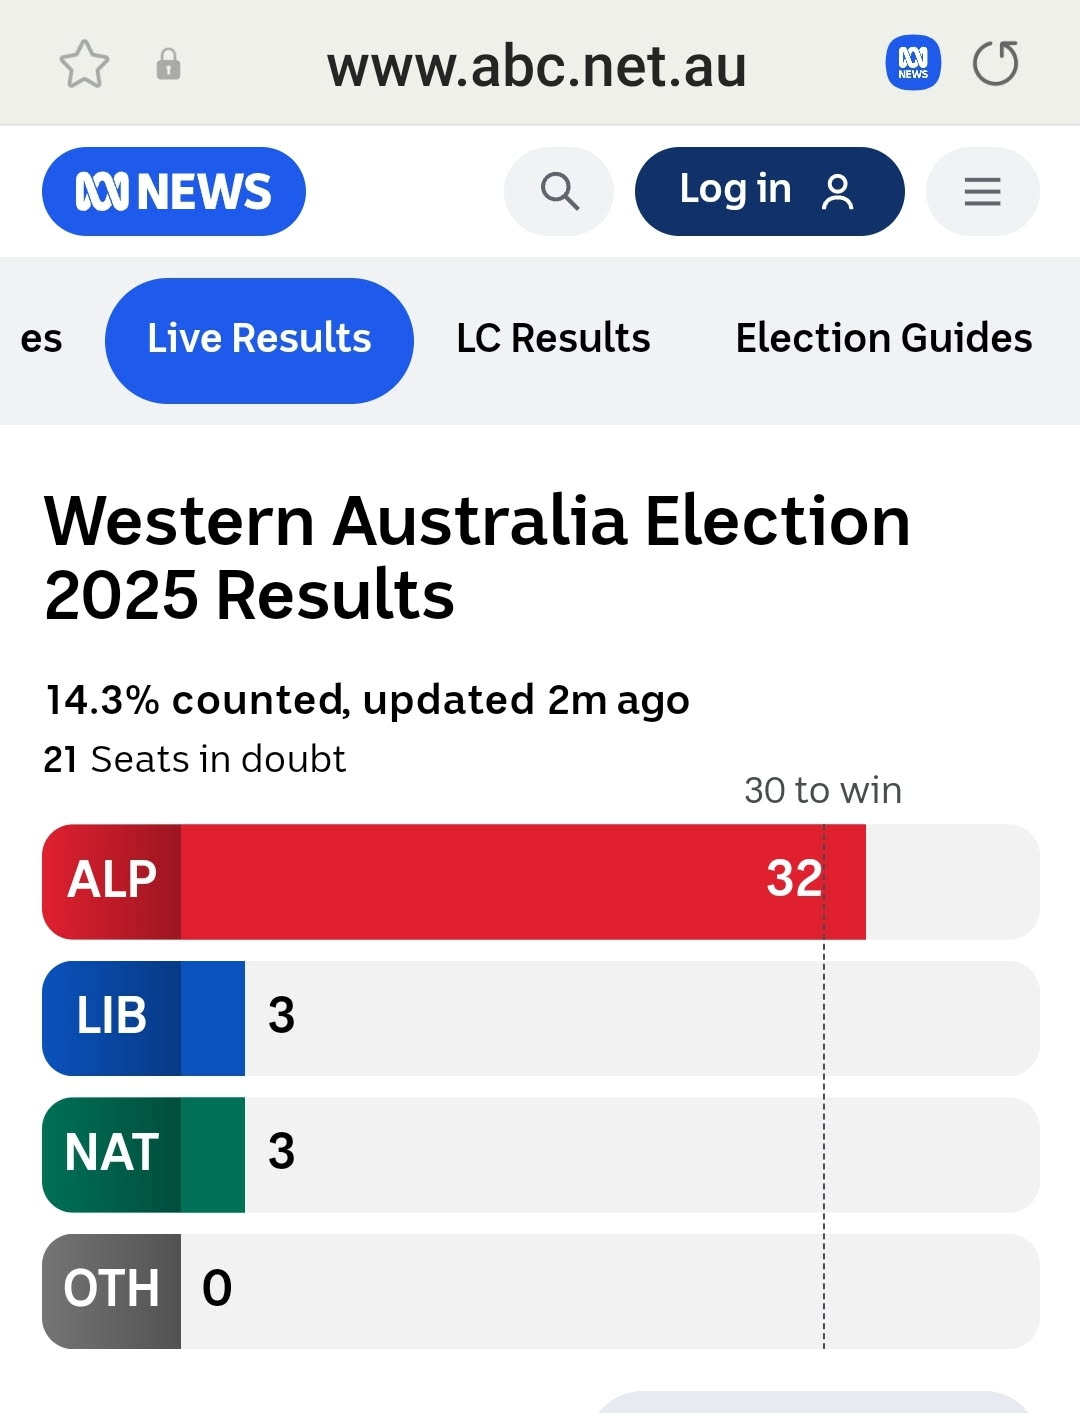Open the Election Guides tab

tap(884, 339)
